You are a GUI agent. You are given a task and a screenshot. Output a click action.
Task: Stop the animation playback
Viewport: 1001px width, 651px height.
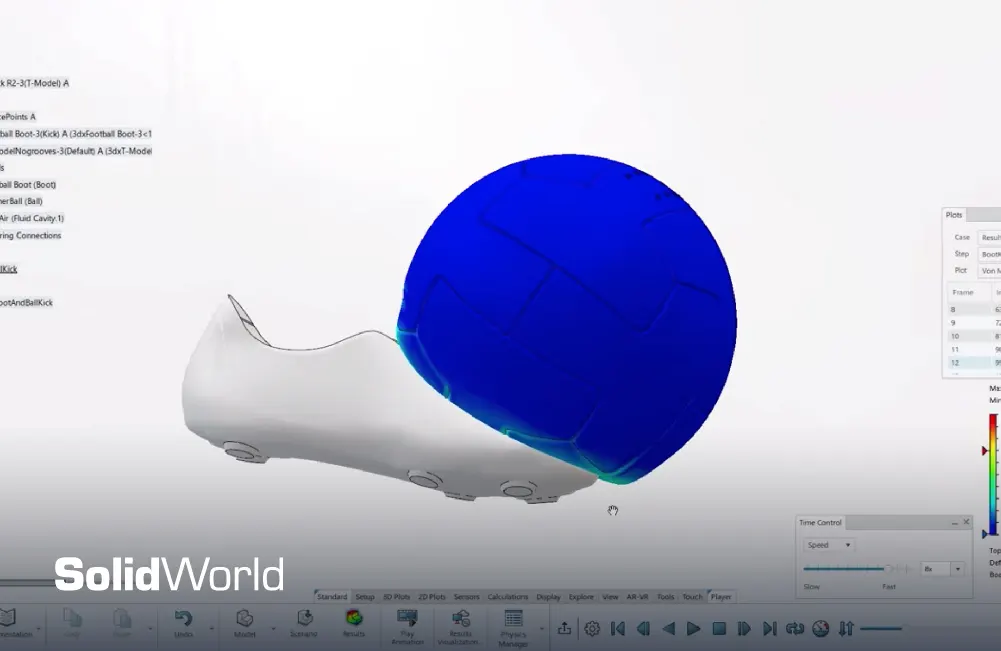(719, 629)
